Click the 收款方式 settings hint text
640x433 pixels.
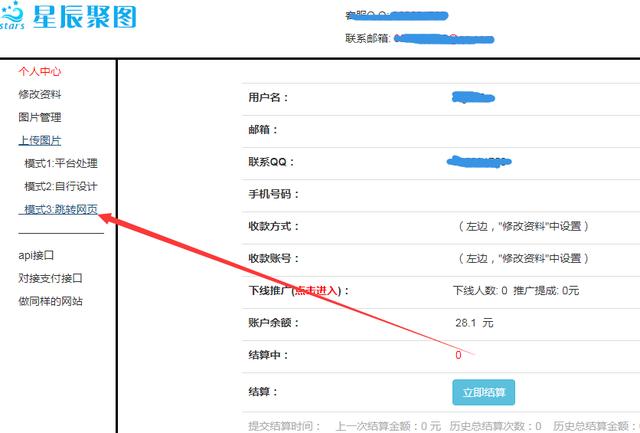coord(523,226)
